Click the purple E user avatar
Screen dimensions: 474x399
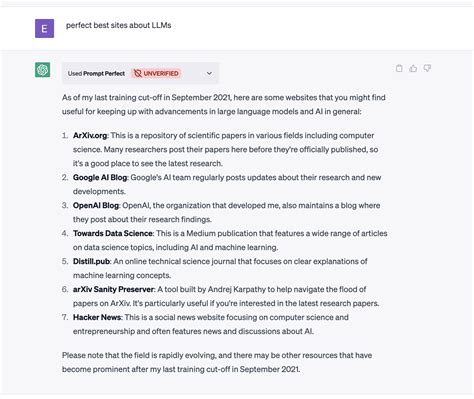click(44, 28)
